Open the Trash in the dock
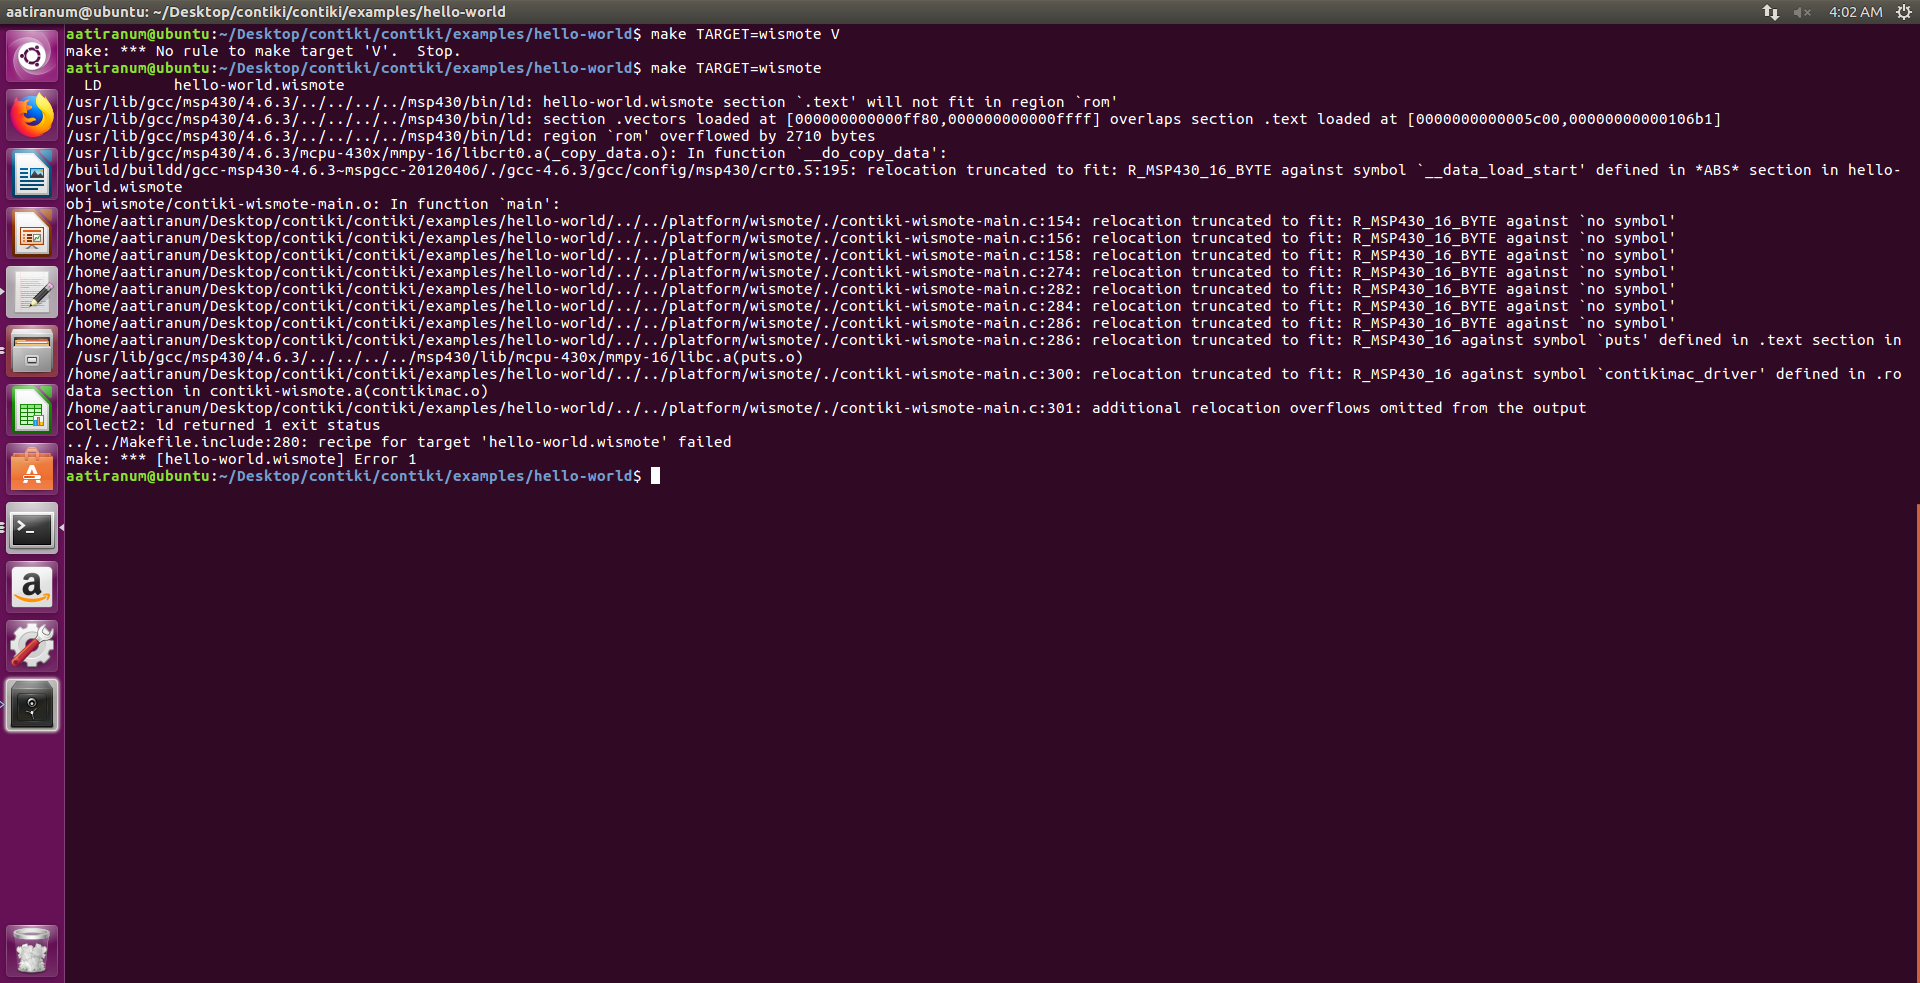The image size is (1920, 983). [x=32, y=950]
